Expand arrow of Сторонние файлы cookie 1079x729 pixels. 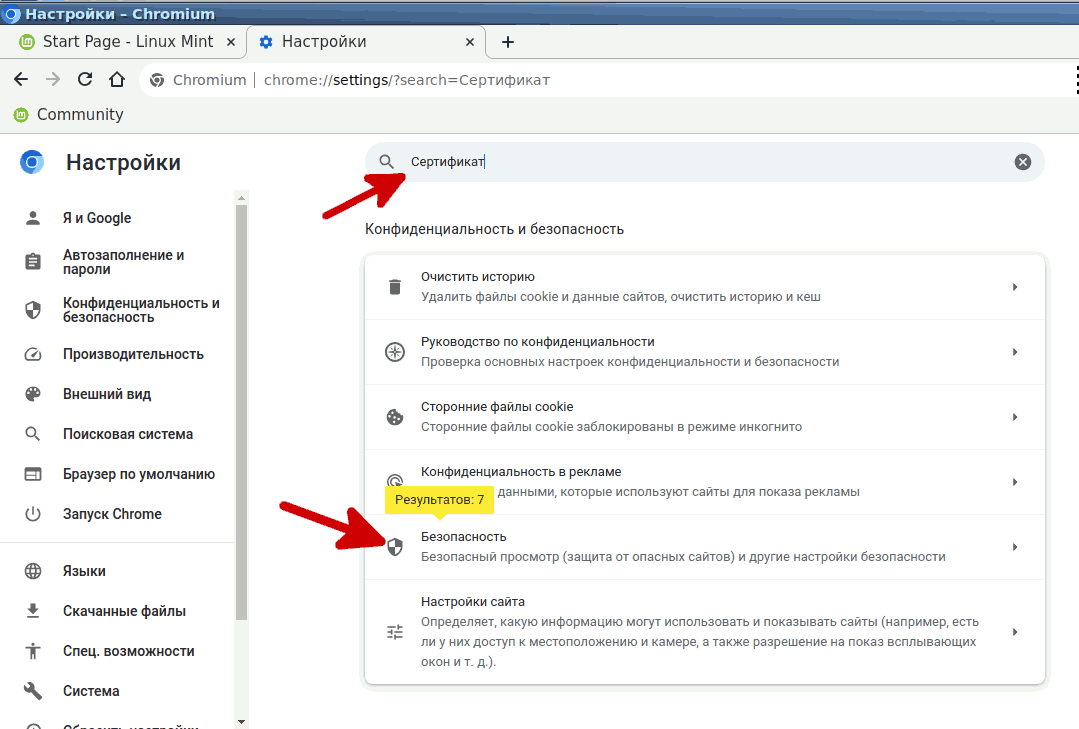1015,417
